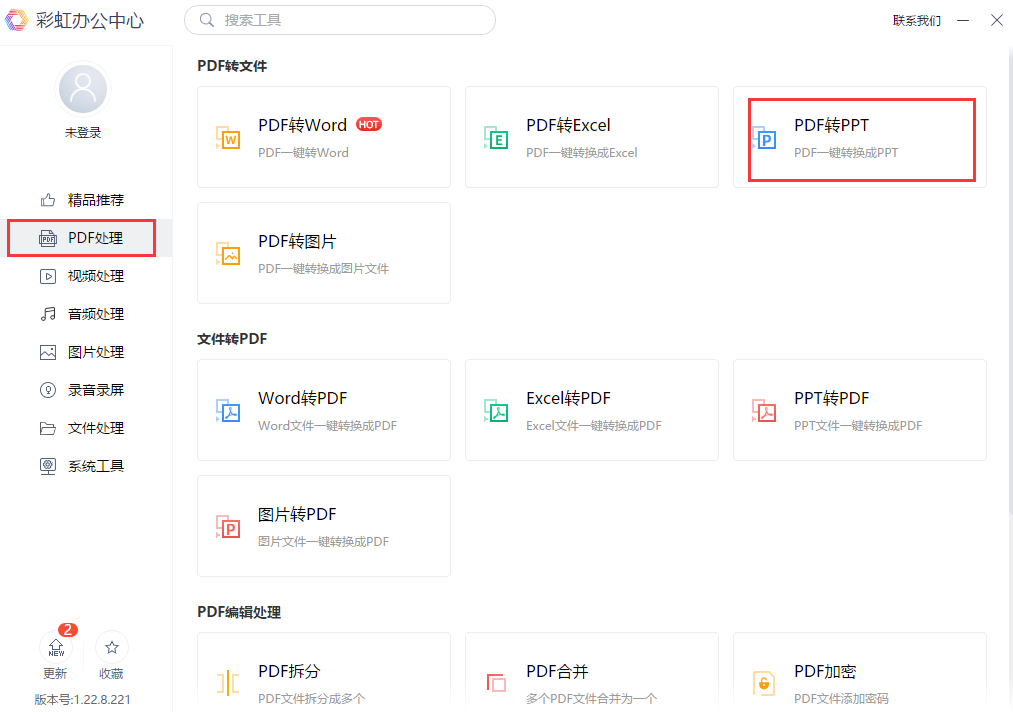The height and width of the screenshot is (712, 1013).
Task: Click the 收藏 star favorites icon
Action: pyautogui.click(x=112, y=647)
